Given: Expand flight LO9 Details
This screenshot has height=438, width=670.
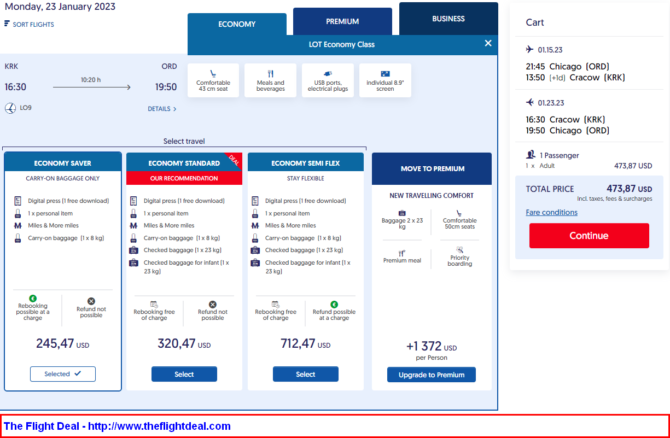Looking at the screenshot, I should coord(162,109).
